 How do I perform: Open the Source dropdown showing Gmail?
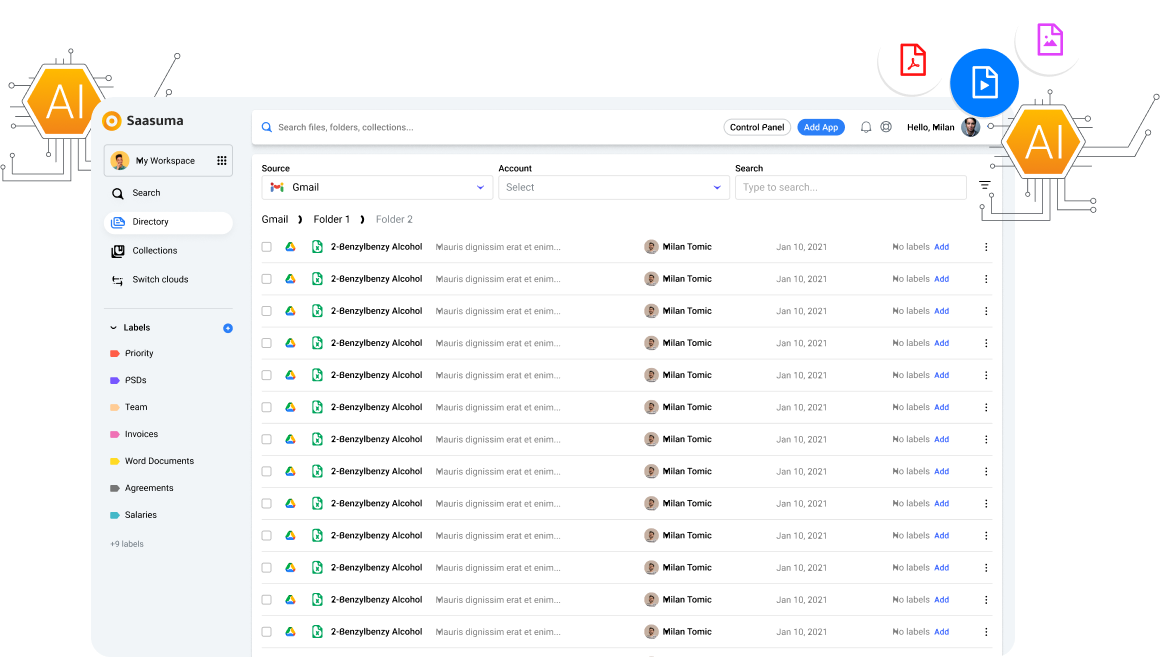point(377,187)
